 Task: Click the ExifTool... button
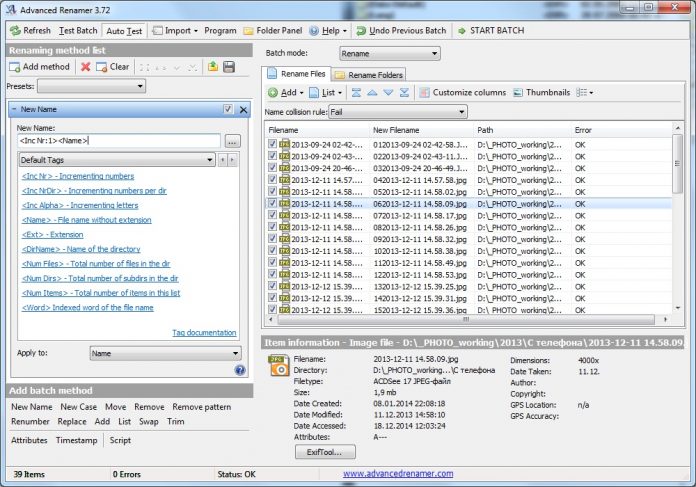click(x=325, y=453)
